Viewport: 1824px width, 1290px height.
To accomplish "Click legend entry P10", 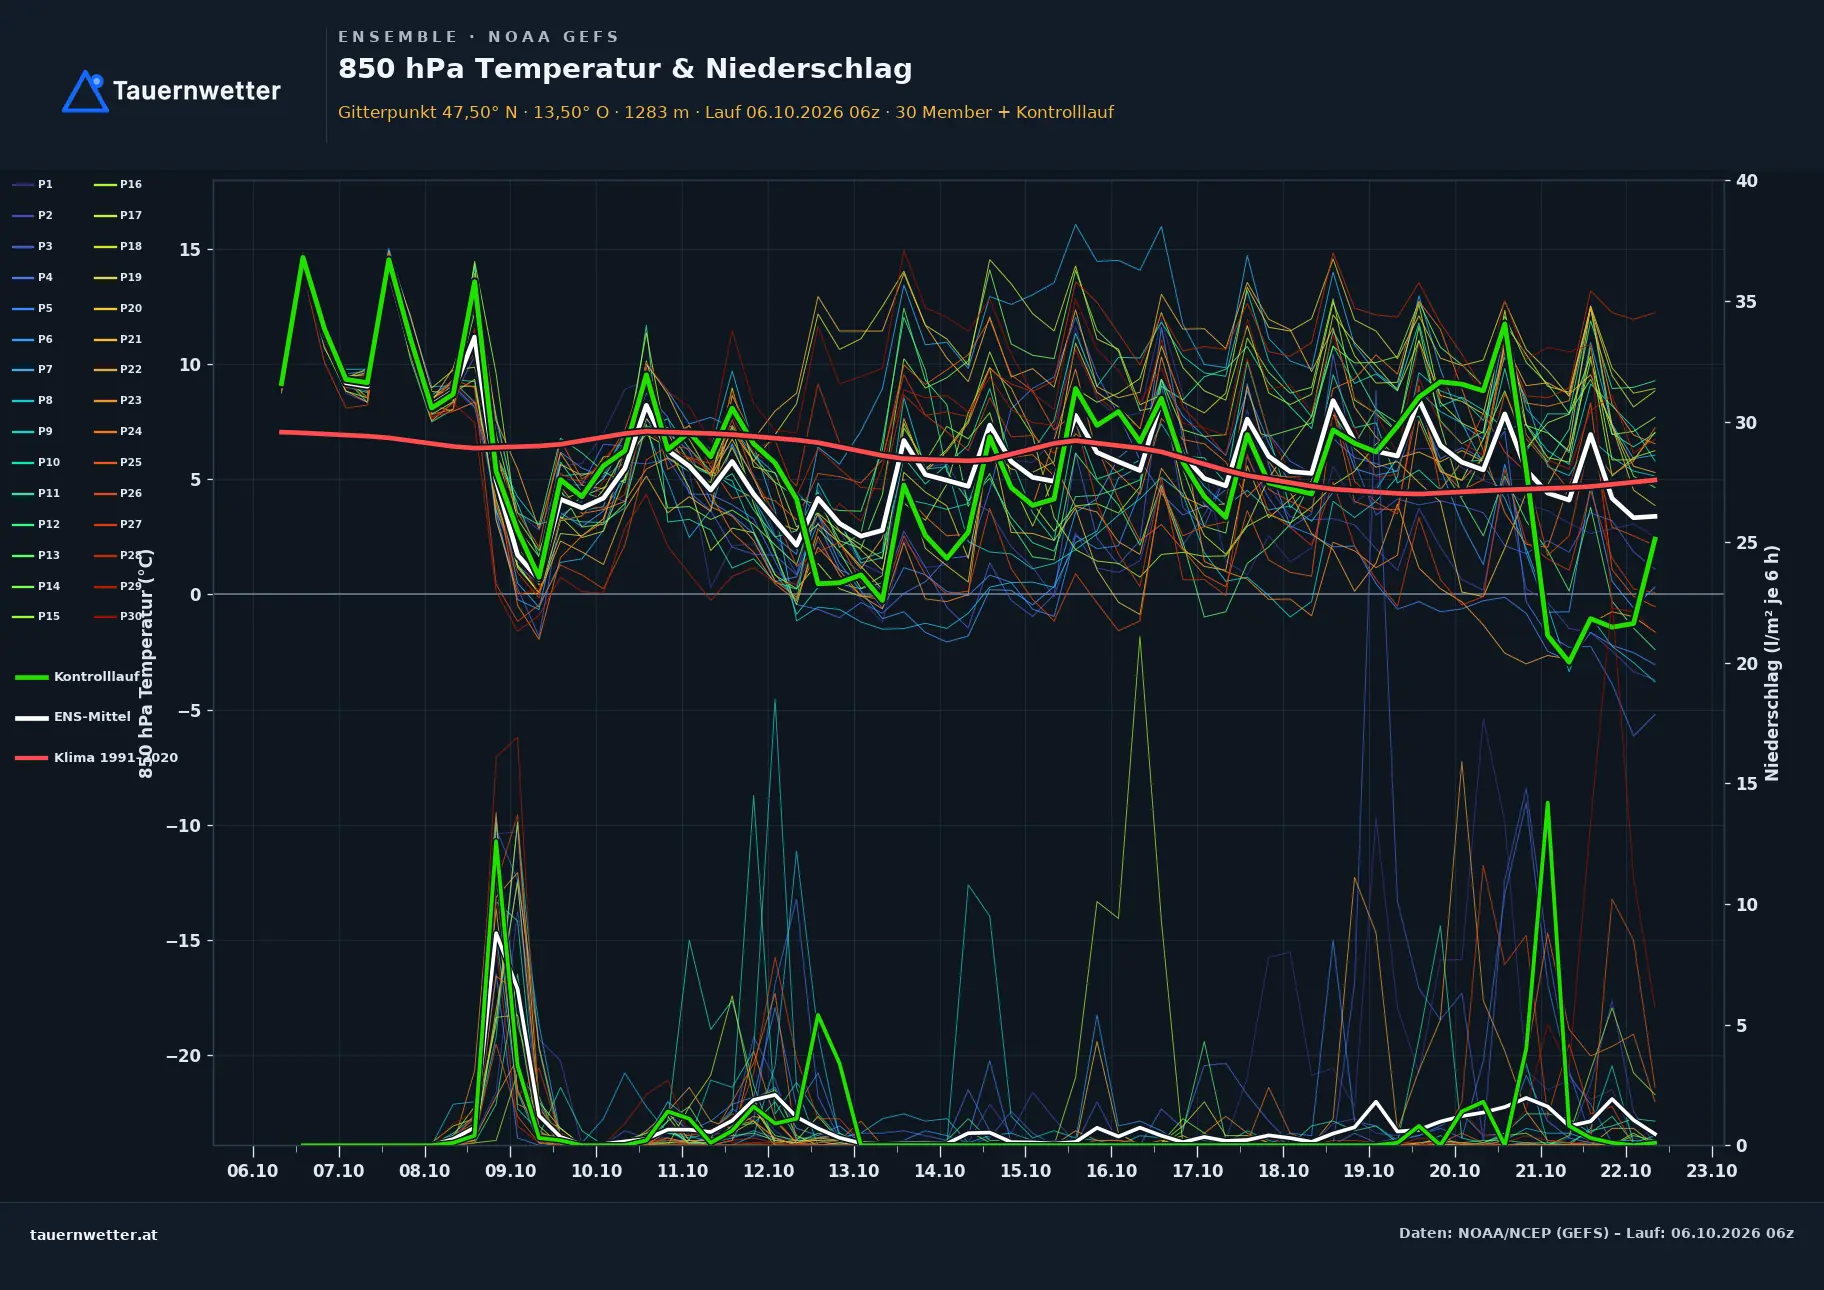I will pyautogui.click(x=36, y=462).
